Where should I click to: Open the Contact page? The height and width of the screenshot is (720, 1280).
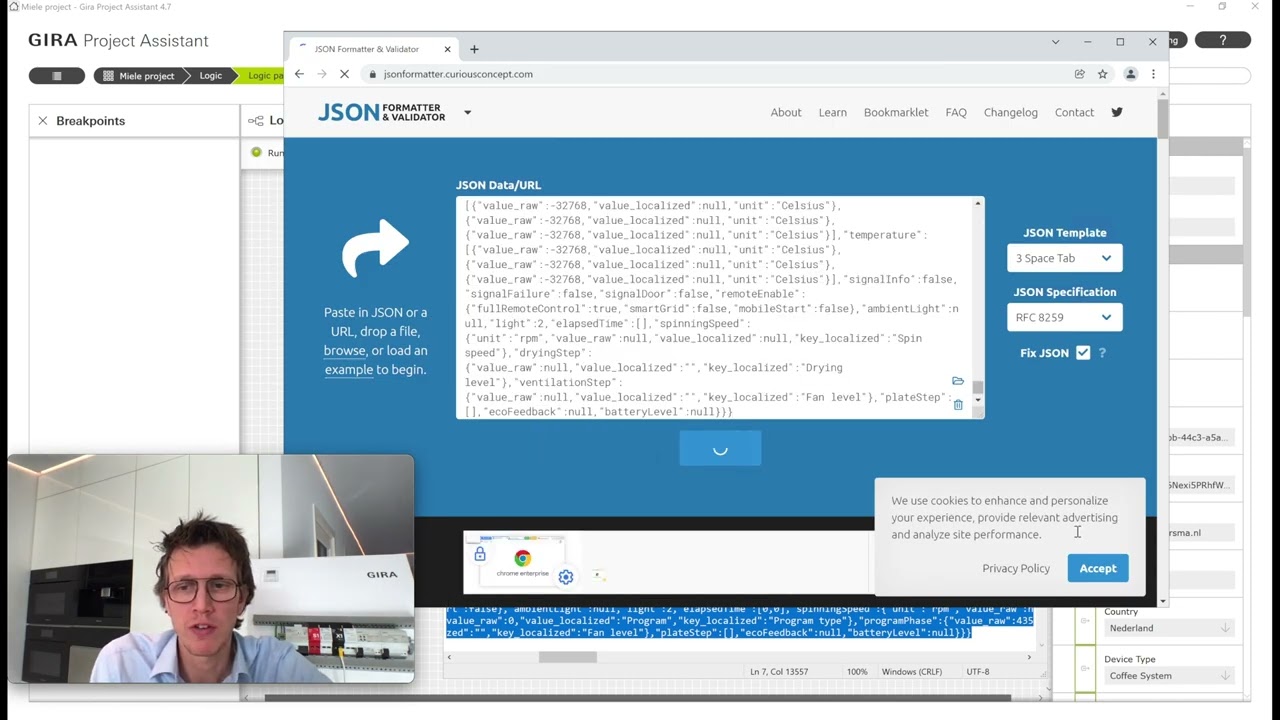pos(1074,112)
